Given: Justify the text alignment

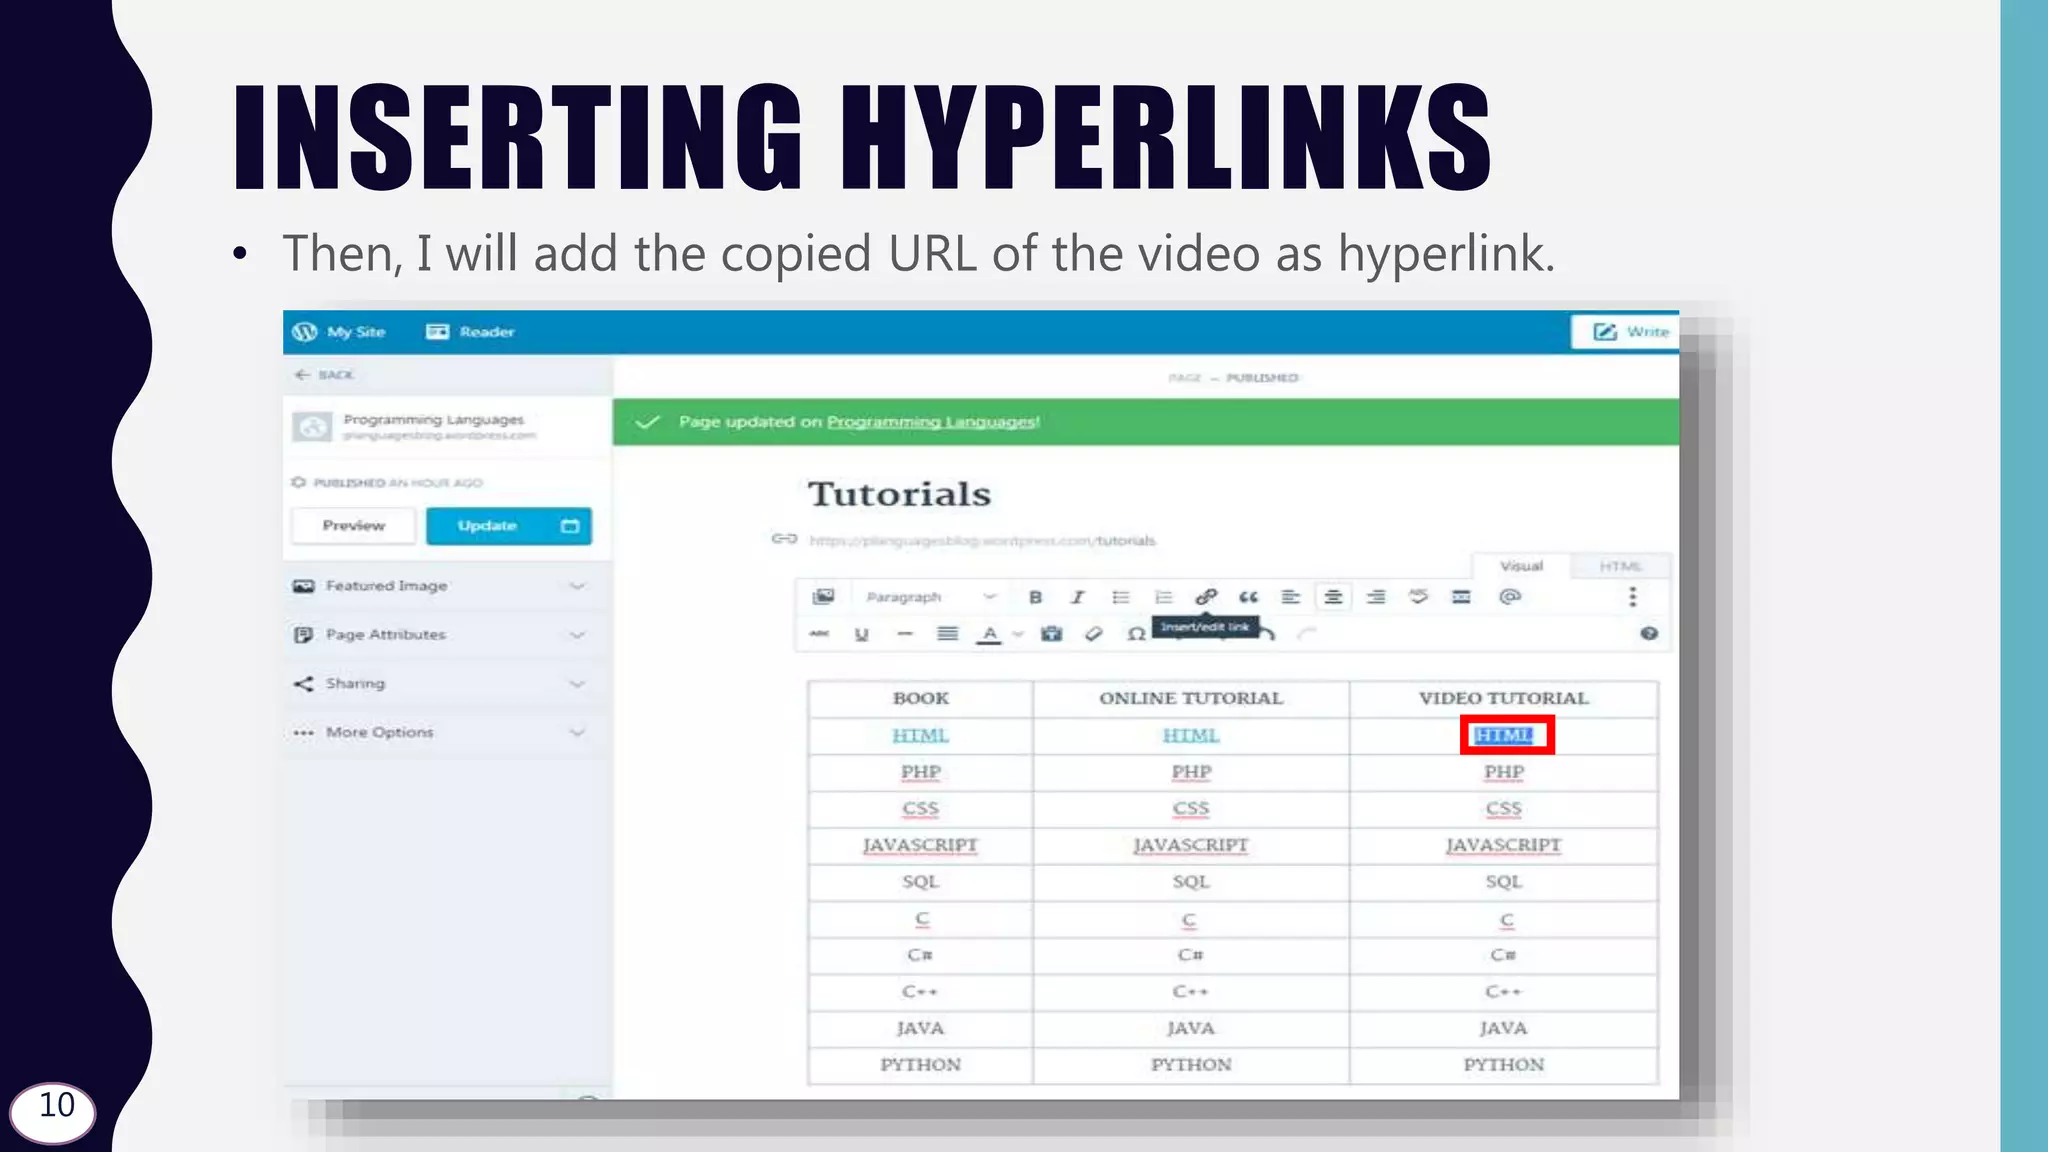Looking at the screenshot, I should coord(947,634).
